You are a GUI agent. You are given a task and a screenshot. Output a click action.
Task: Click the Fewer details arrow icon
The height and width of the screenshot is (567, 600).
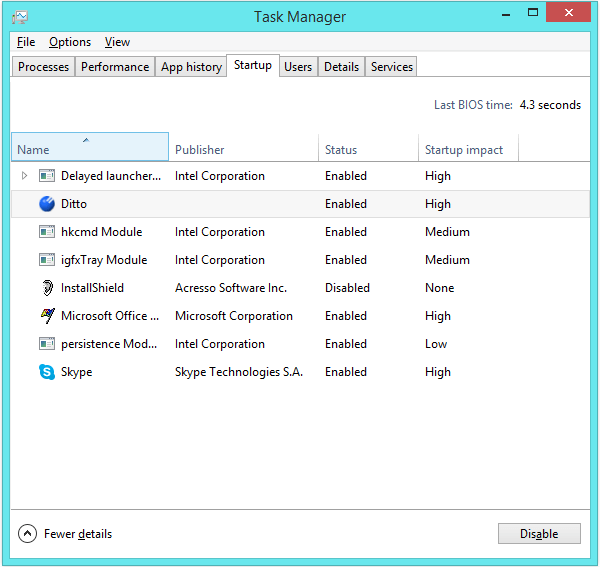tap(27, 533)
